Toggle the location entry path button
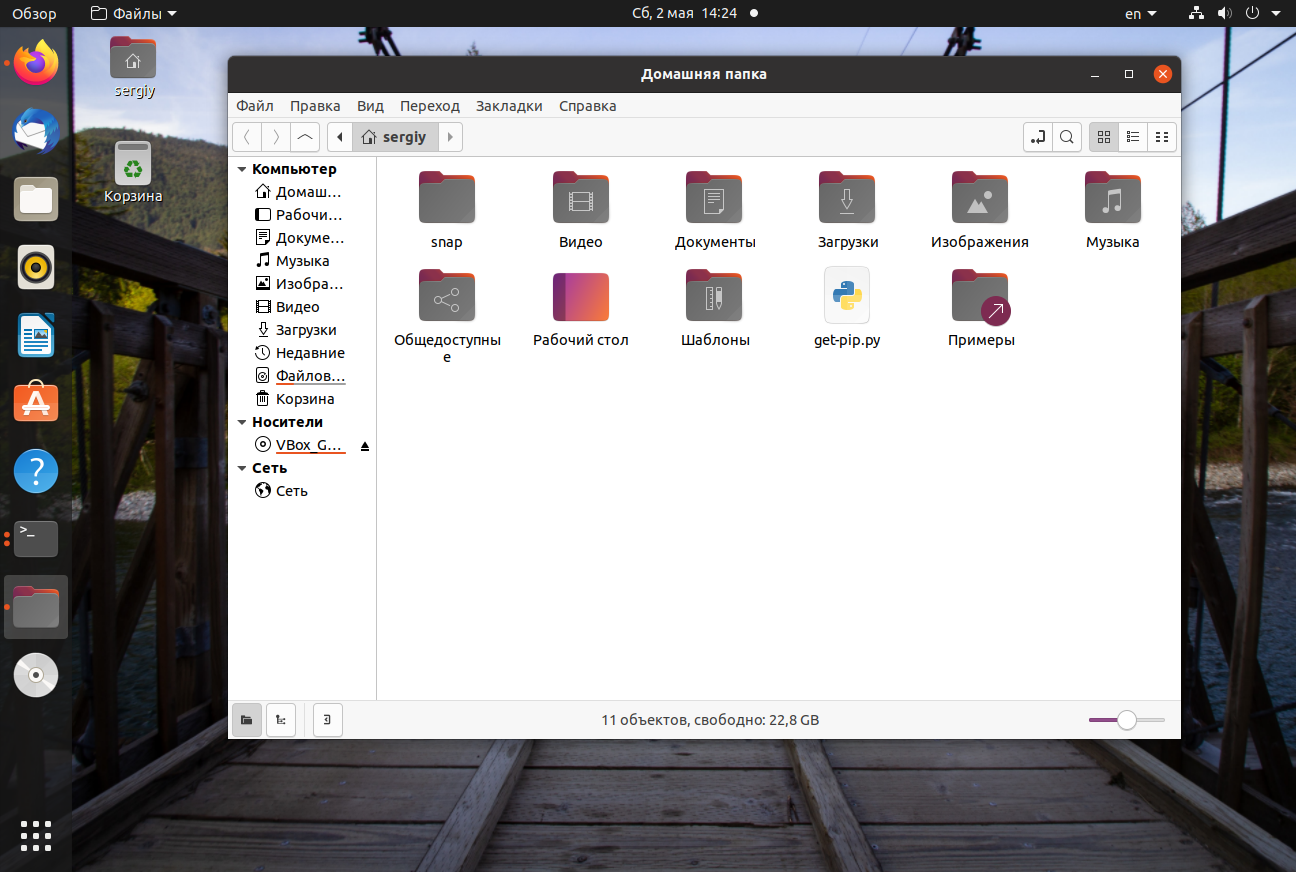The height and width of the screenshot is (872, 1296). click(1038, 137)
